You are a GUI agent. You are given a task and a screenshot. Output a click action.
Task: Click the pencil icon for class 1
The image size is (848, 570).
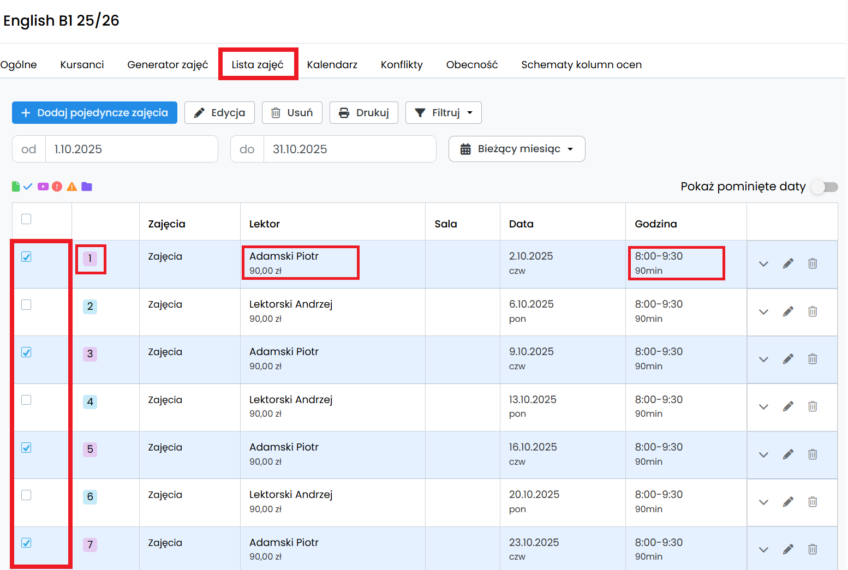(788, 264)
